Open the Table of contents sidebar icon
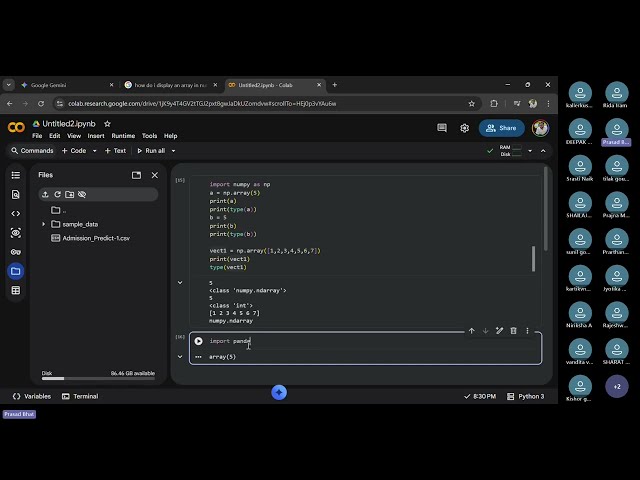Viewport: 640px width, 480px height. click(x=16, y=175)
